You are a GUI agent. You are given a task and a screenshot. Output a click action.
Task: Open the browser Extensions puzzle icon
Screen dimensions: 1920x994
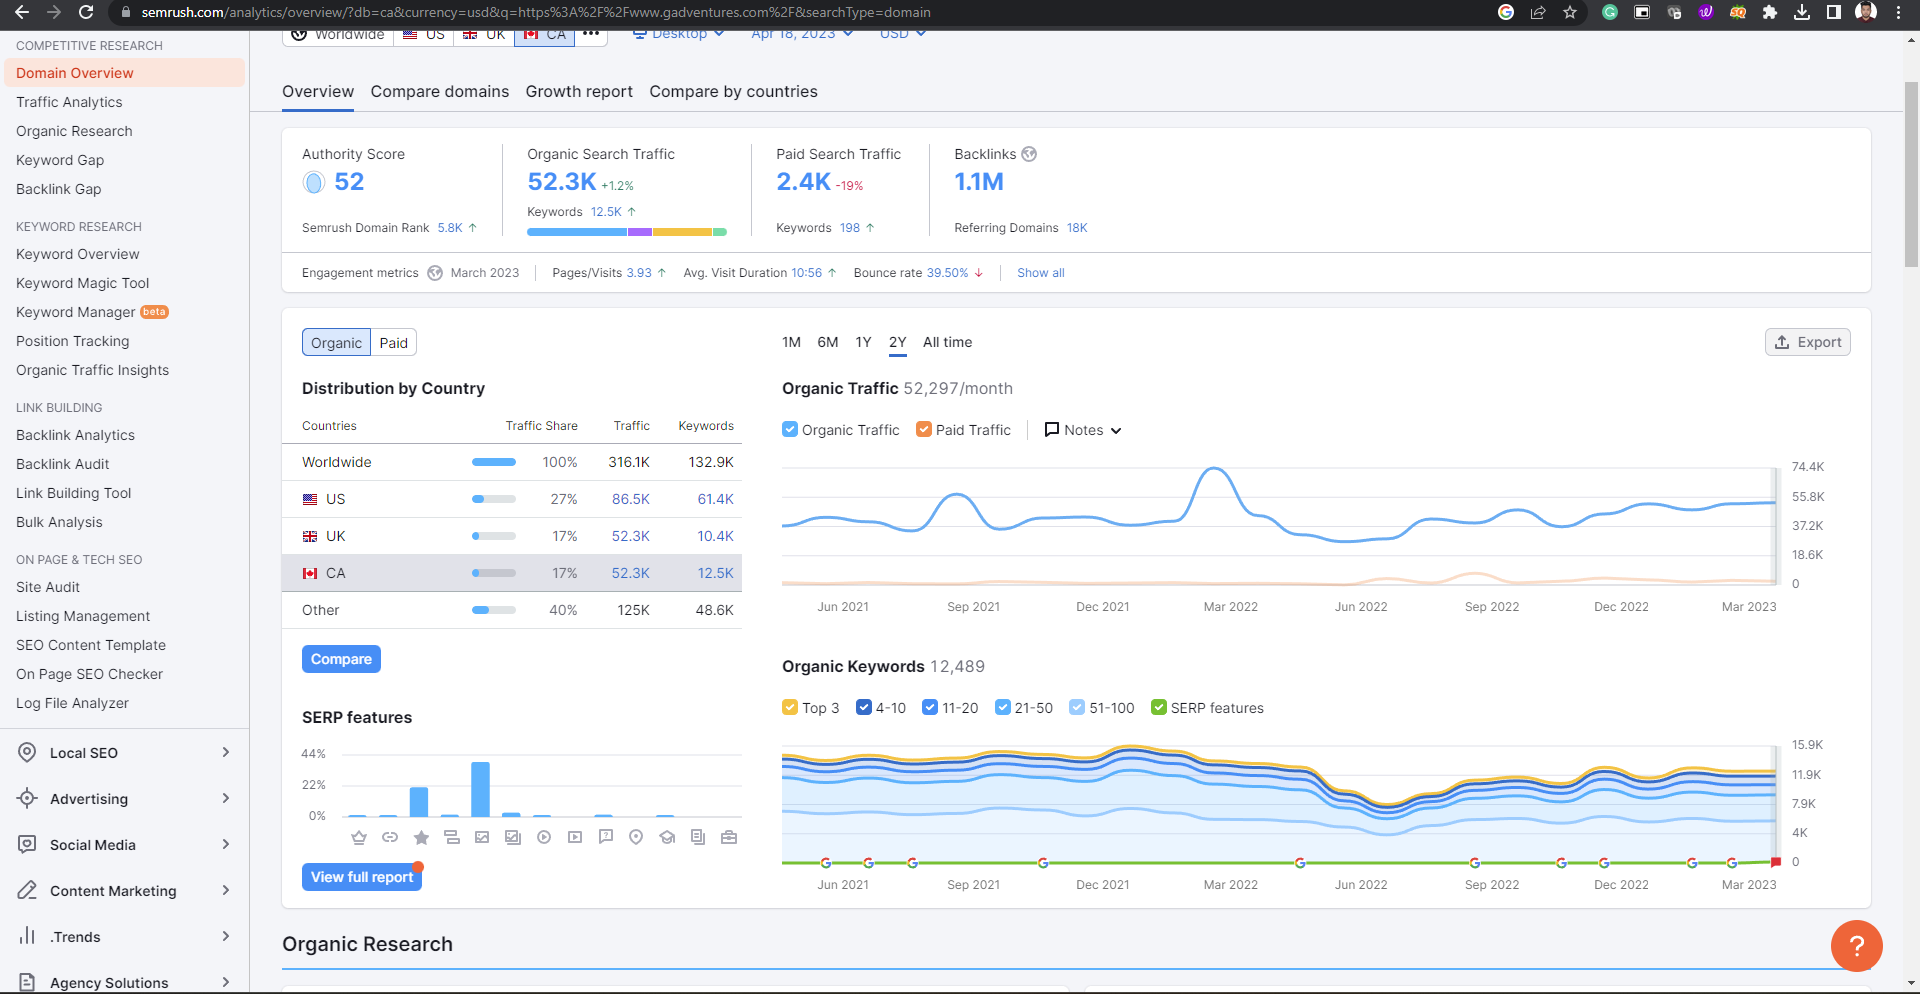pyautogui.click(x=1770, y=12)
